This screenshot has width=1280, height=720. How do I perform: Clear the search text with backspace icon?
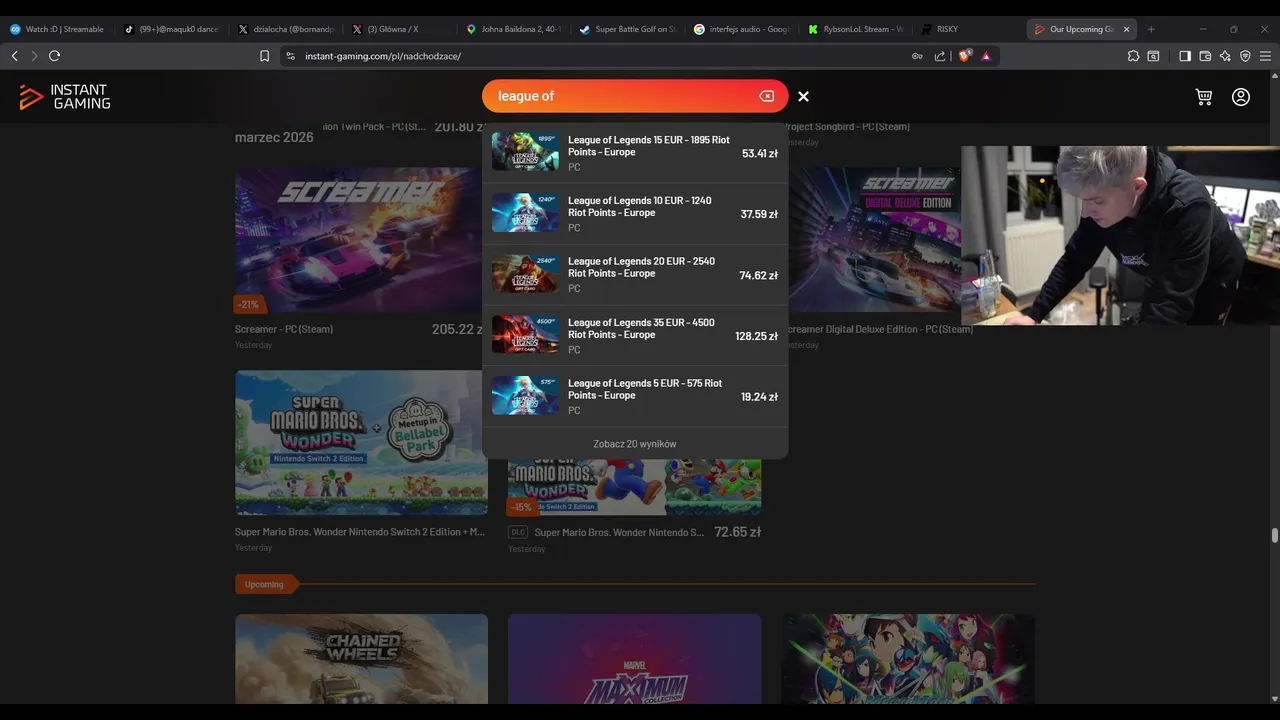point(766,96)
